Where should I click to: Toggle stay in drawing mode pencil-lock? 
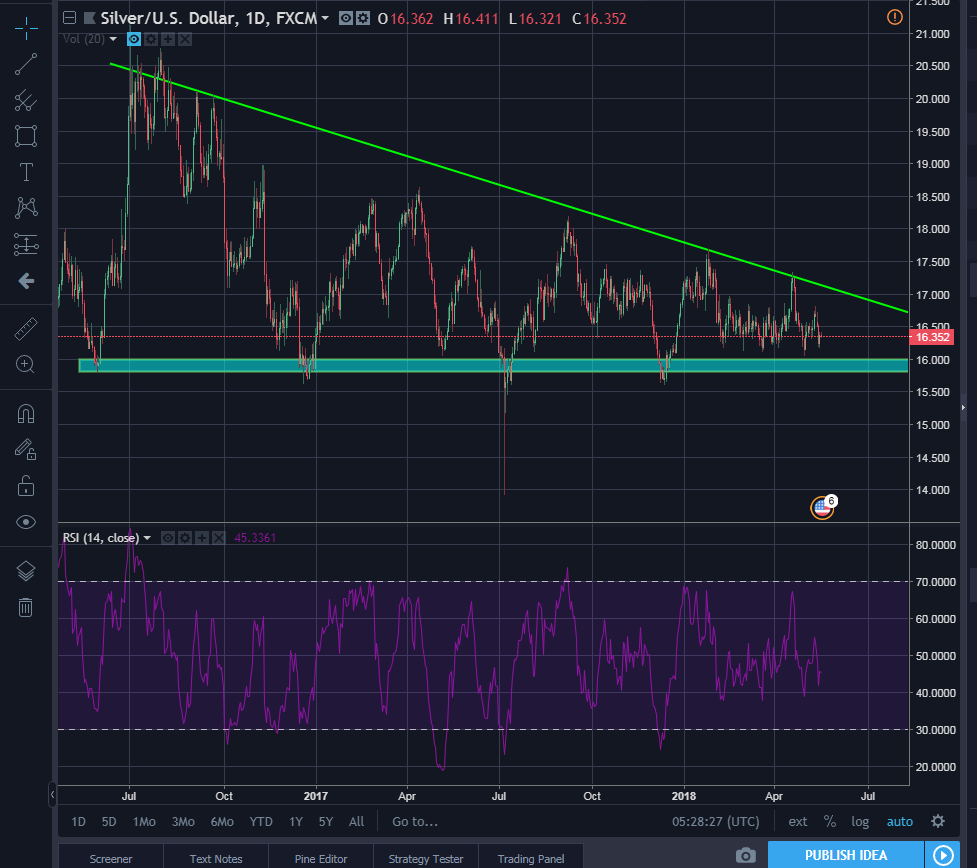pos(26,450)
